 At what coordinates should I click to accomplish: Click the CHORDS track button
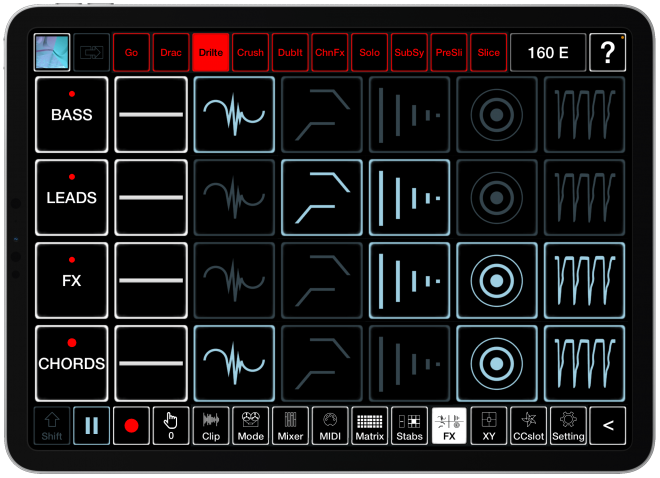click(x=72, y=363)
